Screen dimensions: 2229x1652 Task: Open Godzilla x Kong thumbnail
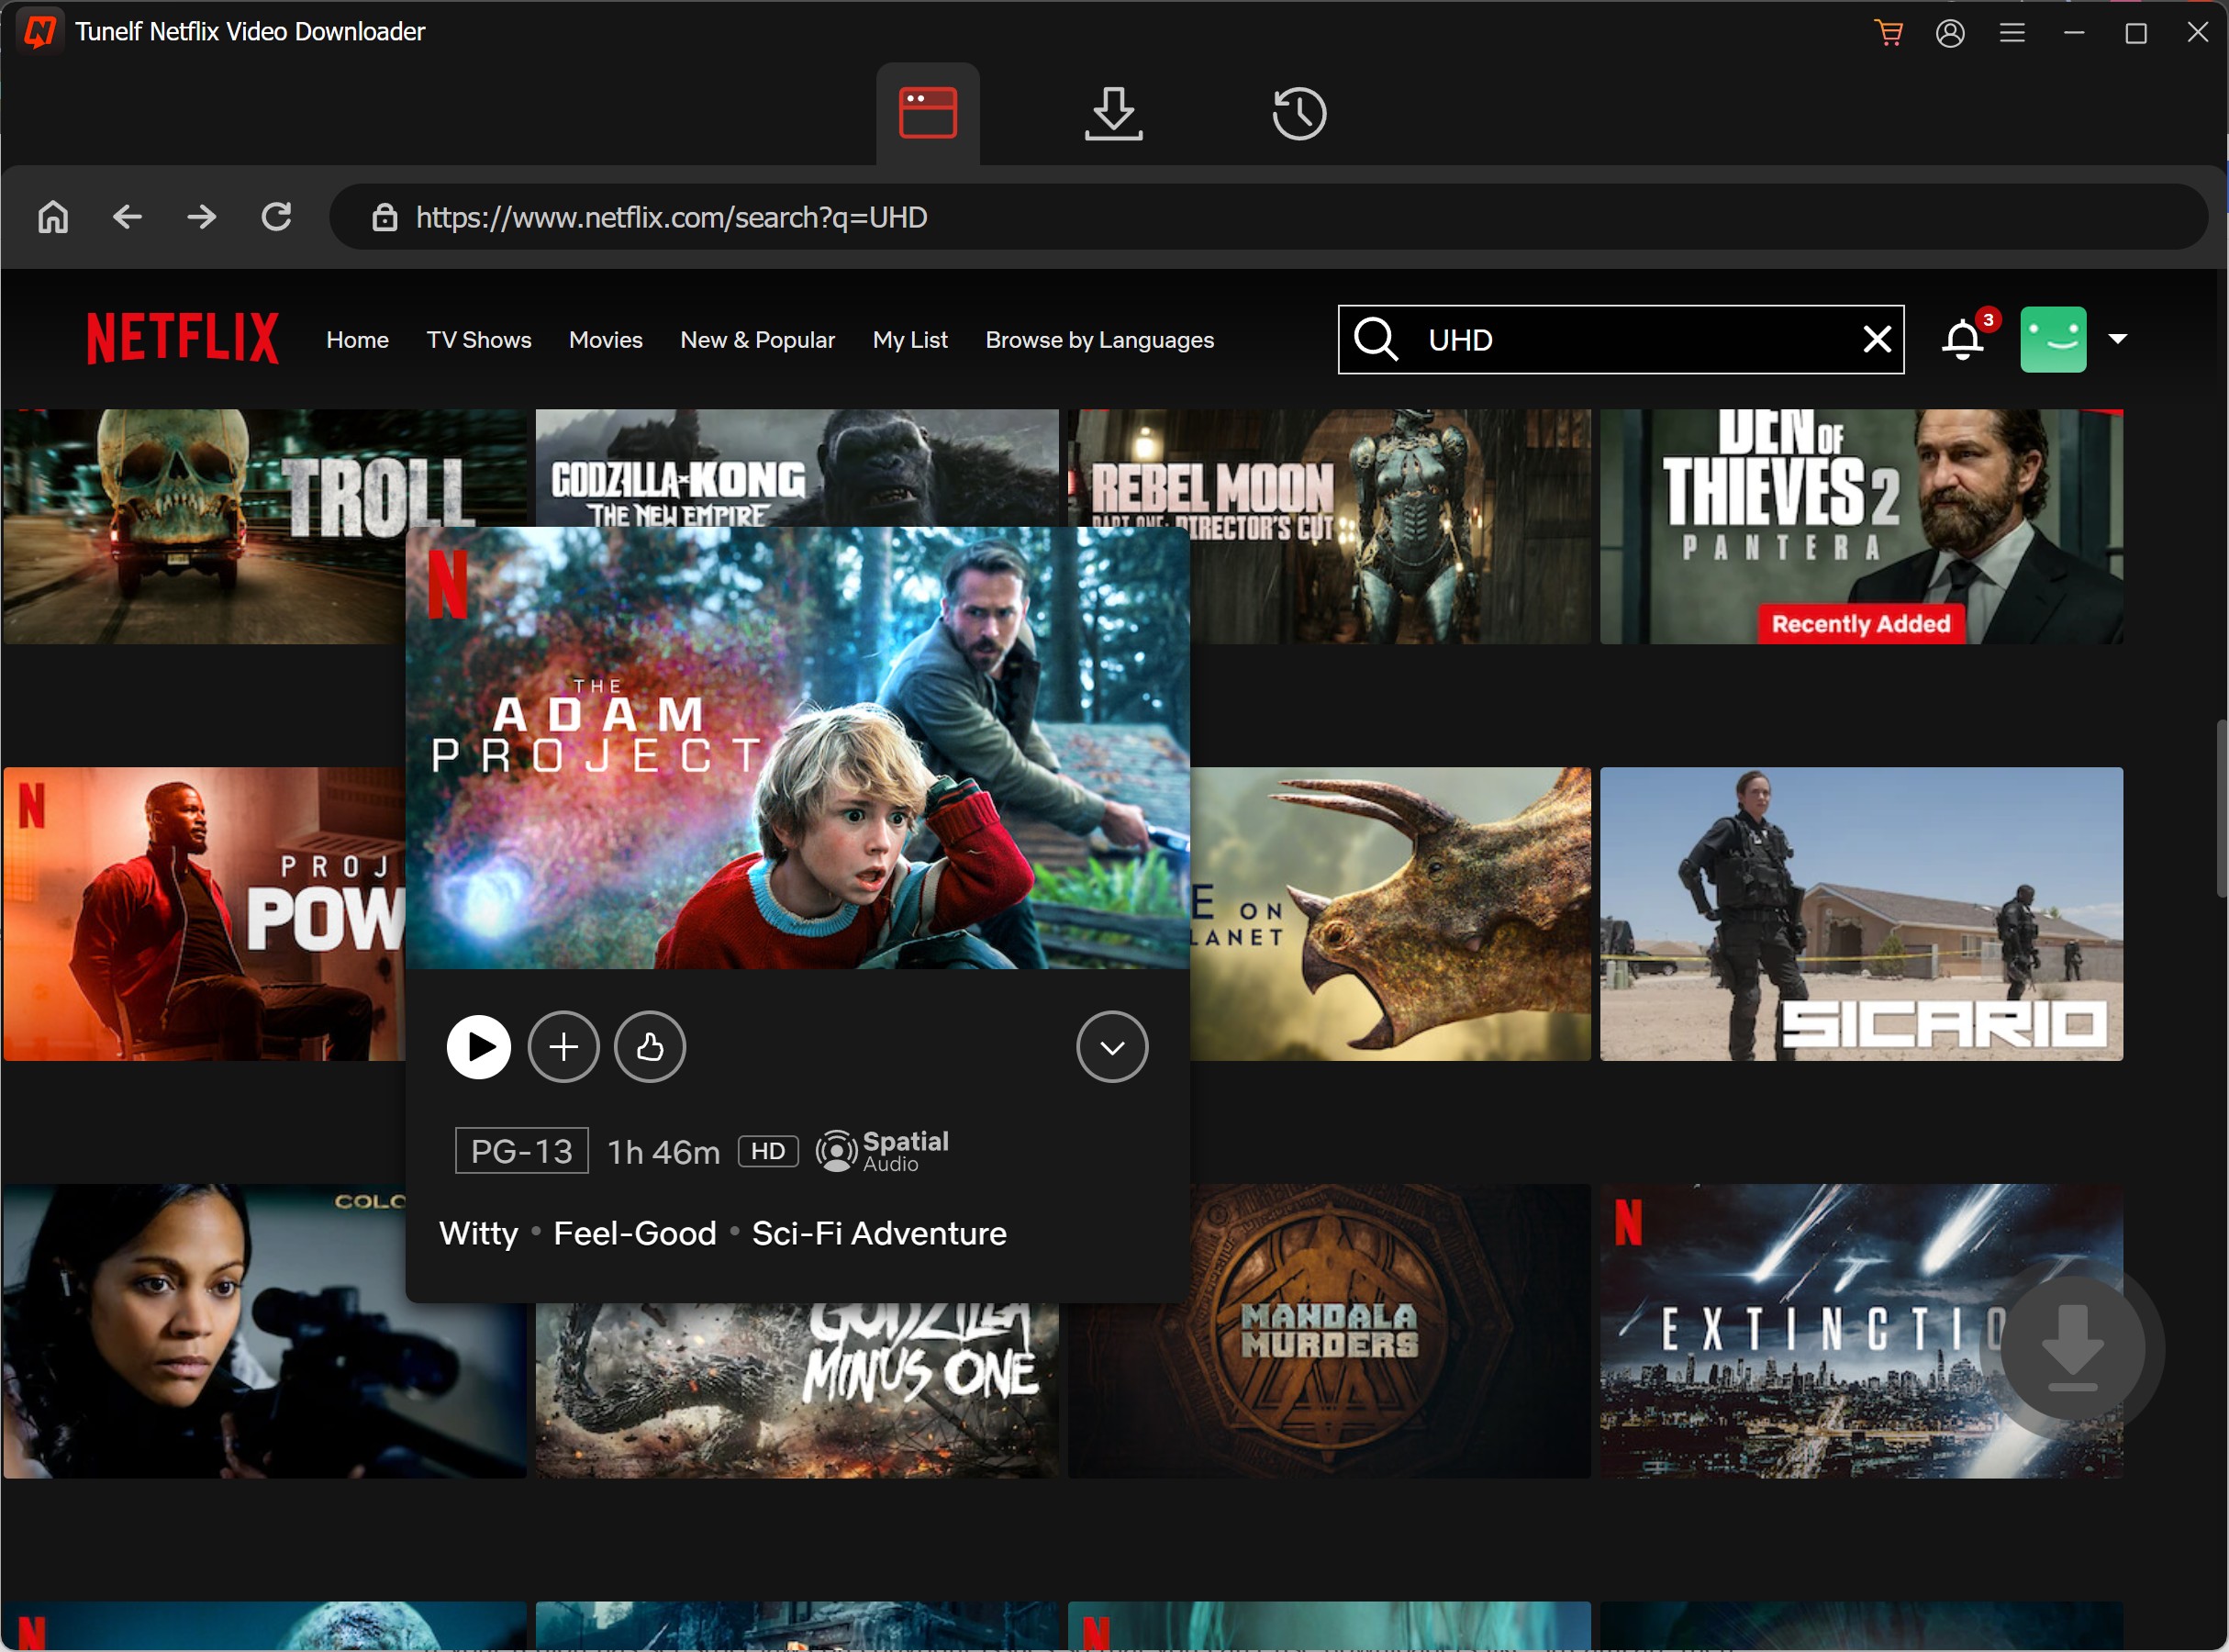coord(797,467)
